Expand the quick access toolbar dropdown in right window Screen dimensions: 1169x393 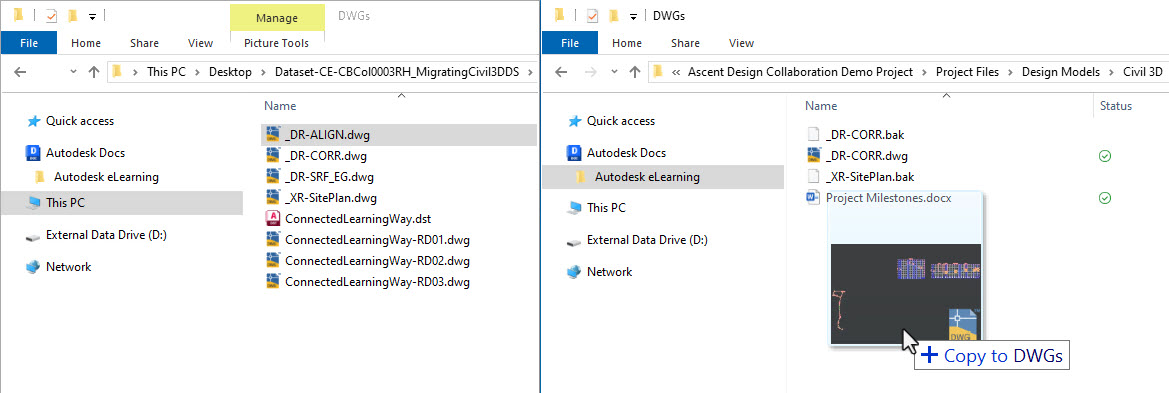click(x=633, y=16)
